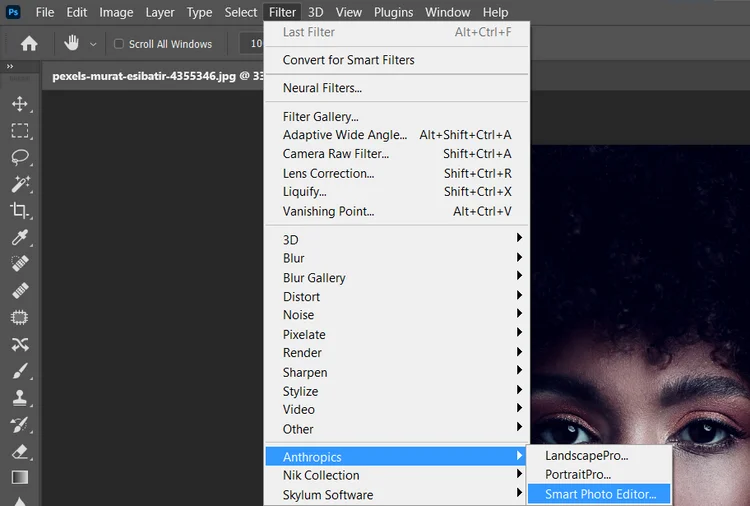Screen dimensions: 750x506
Task: Choose Smart Photo Editor from the submenu
Action: [600, 494]
